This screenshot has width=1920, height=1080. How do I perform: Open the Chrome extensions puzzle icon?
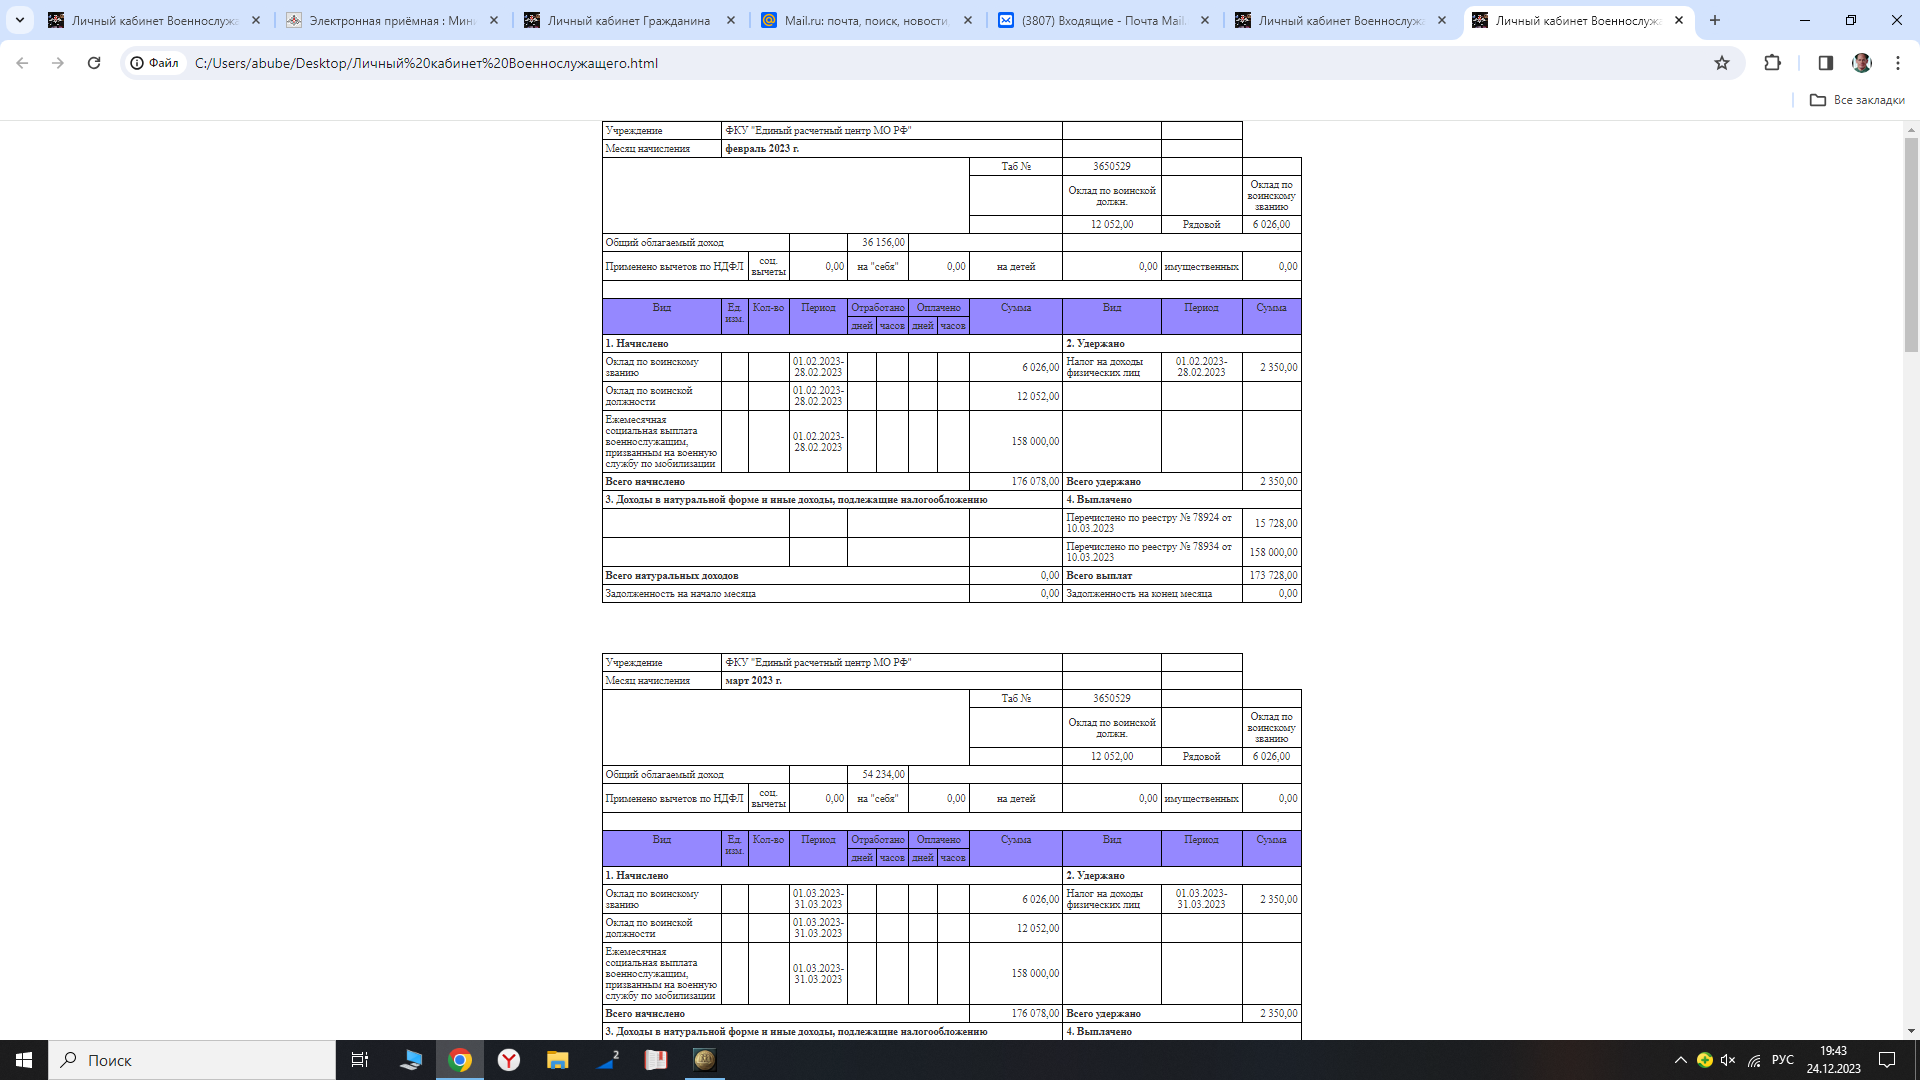click(1772, 63)
